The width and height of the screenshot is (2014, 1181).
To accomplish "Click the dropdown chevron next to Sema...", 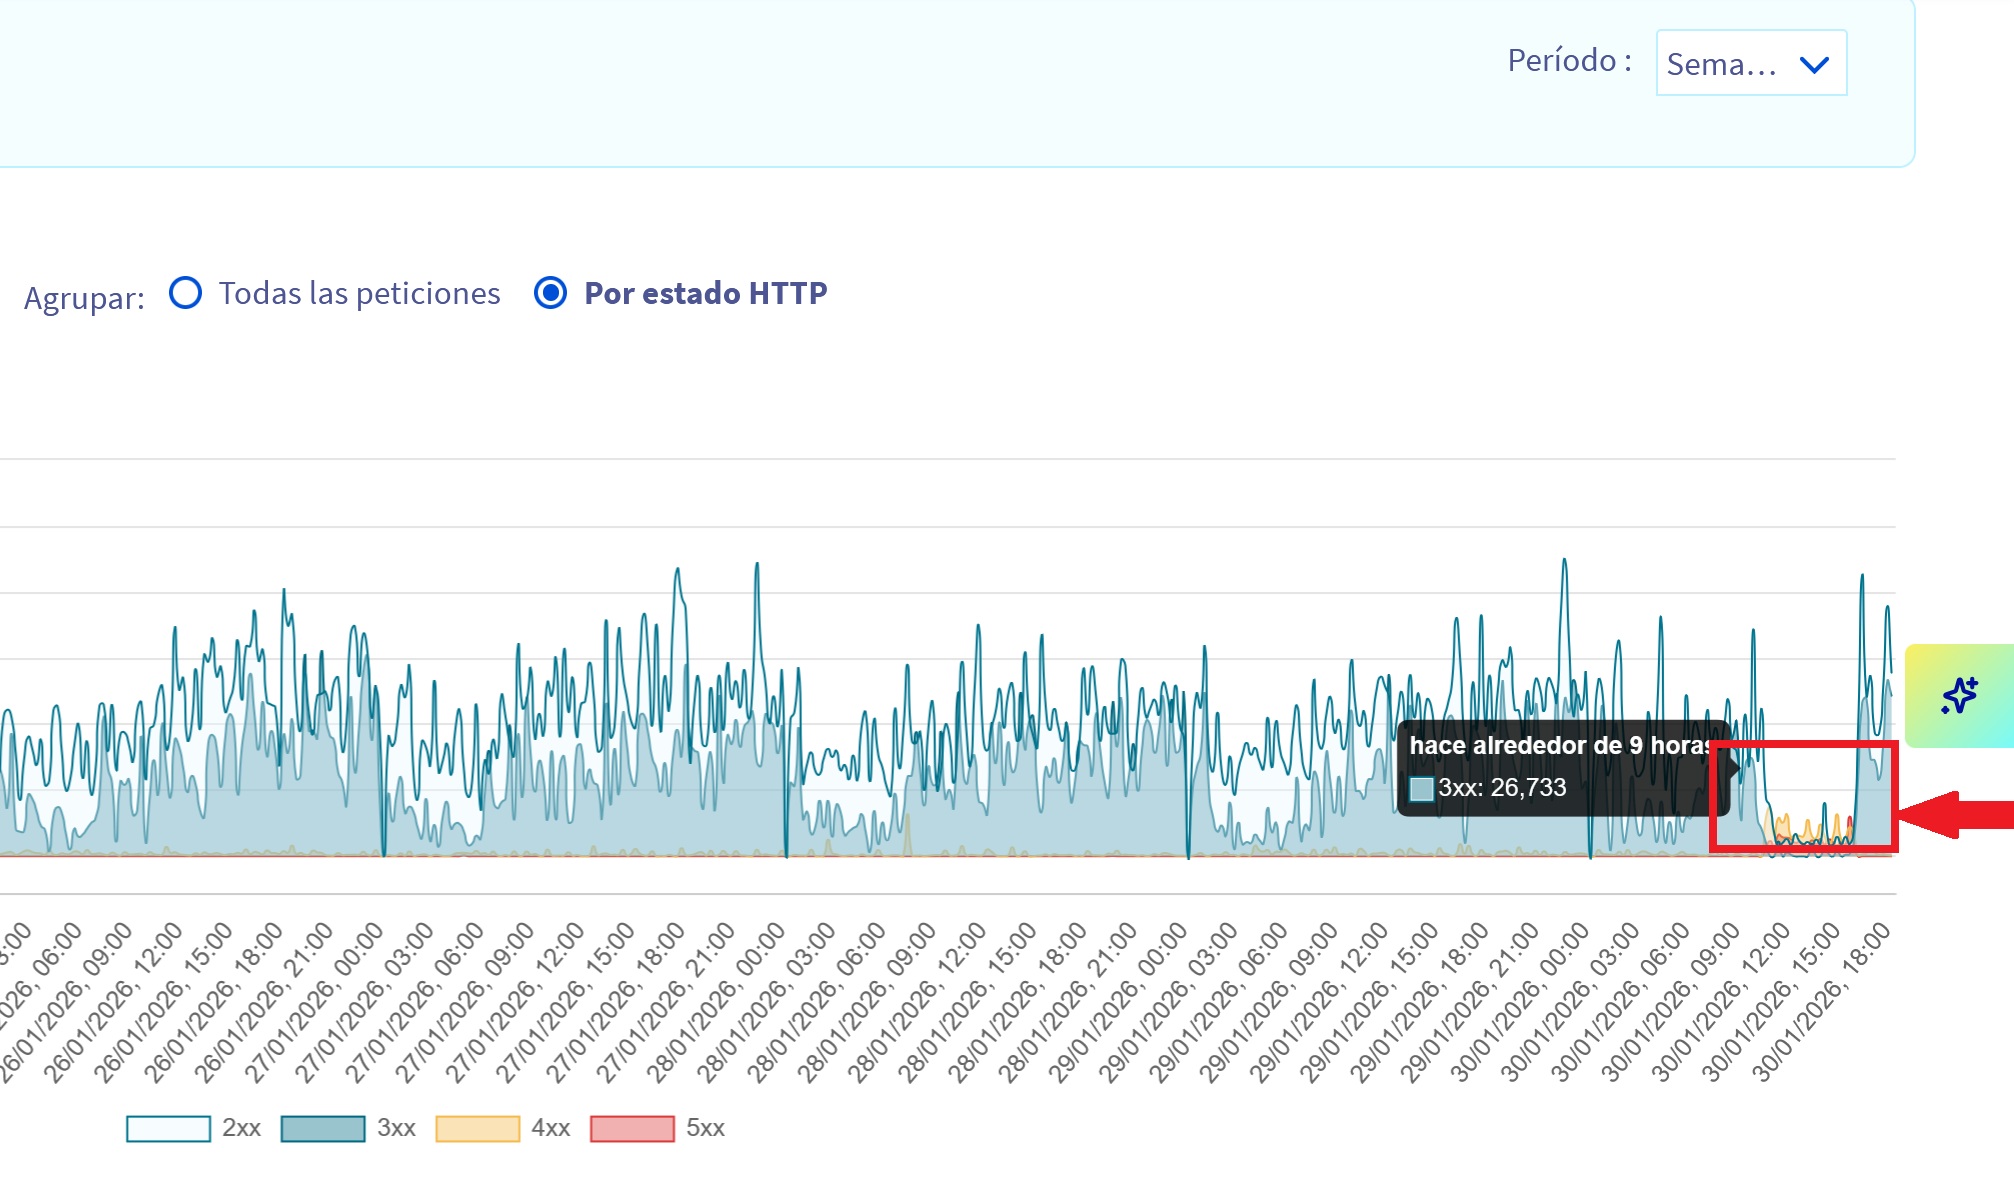I will [1814, 65].
